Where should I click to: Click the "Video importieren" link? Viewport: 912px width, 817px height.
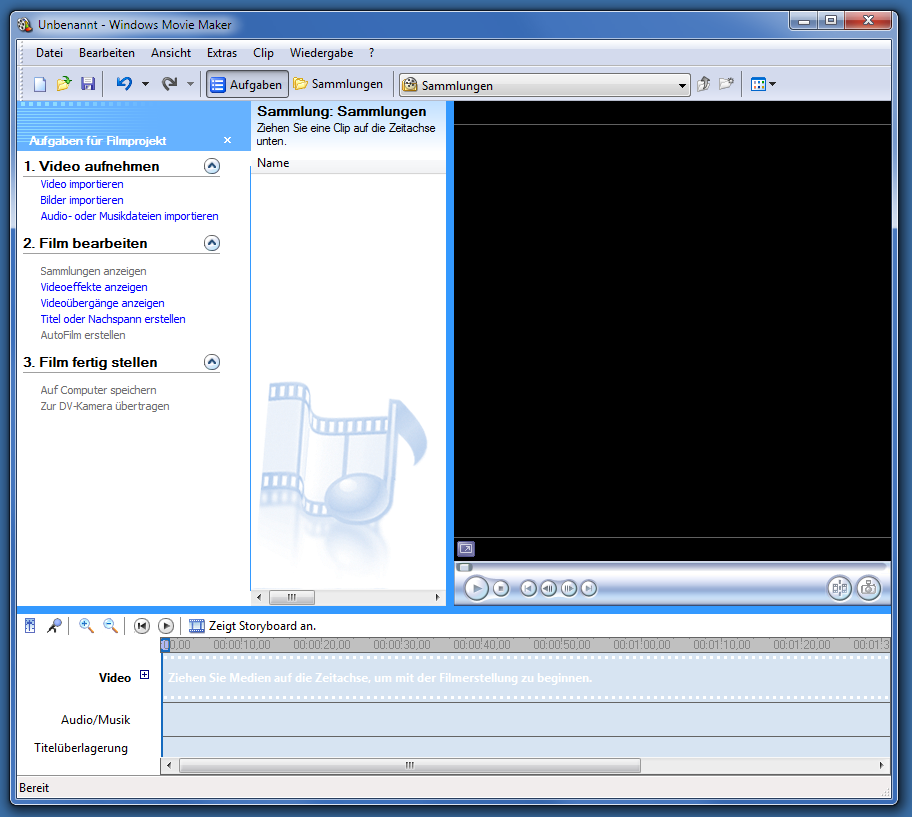[x=82, y=184]
